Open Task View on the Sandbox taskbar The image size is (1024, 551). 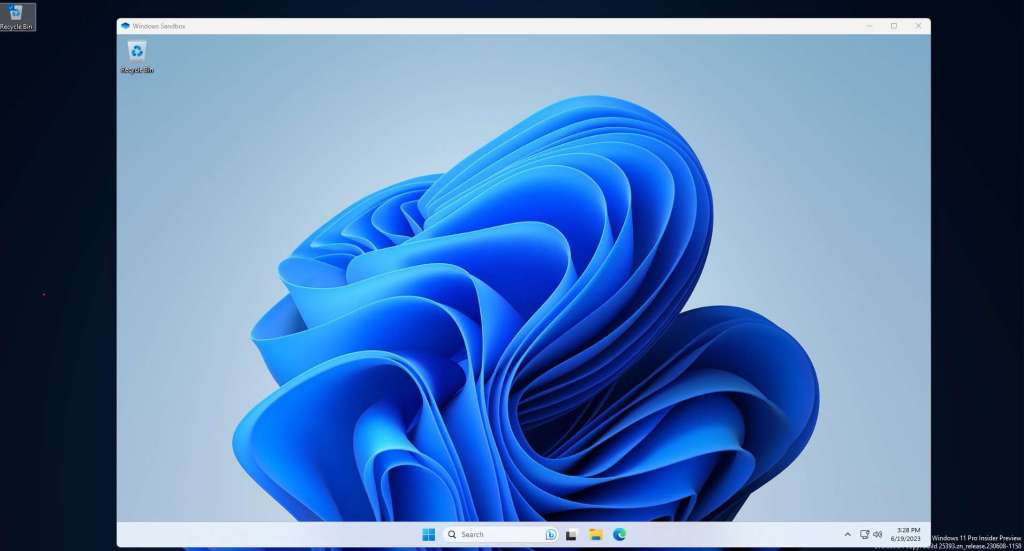tap(571, 535)
